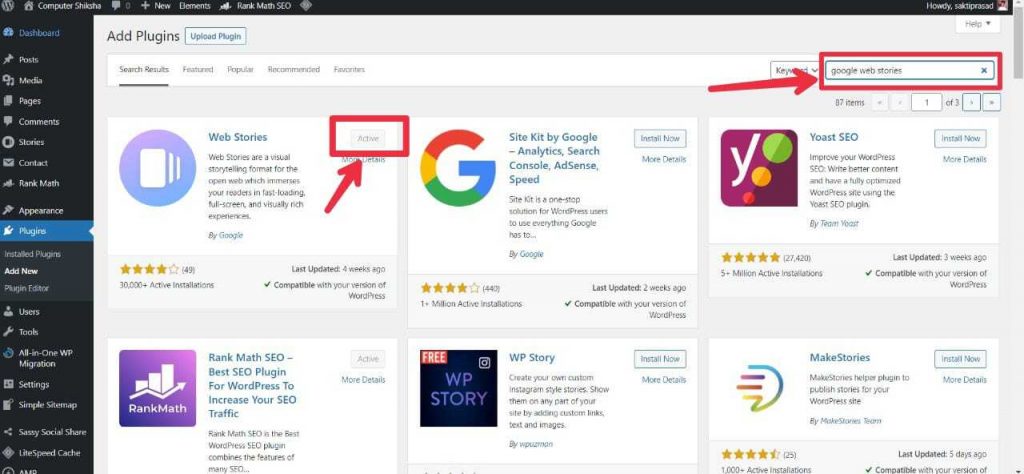Viewport: 1024px width, 474px height.
Task: Open Elements in the admin bar
Action: (195, 6)
